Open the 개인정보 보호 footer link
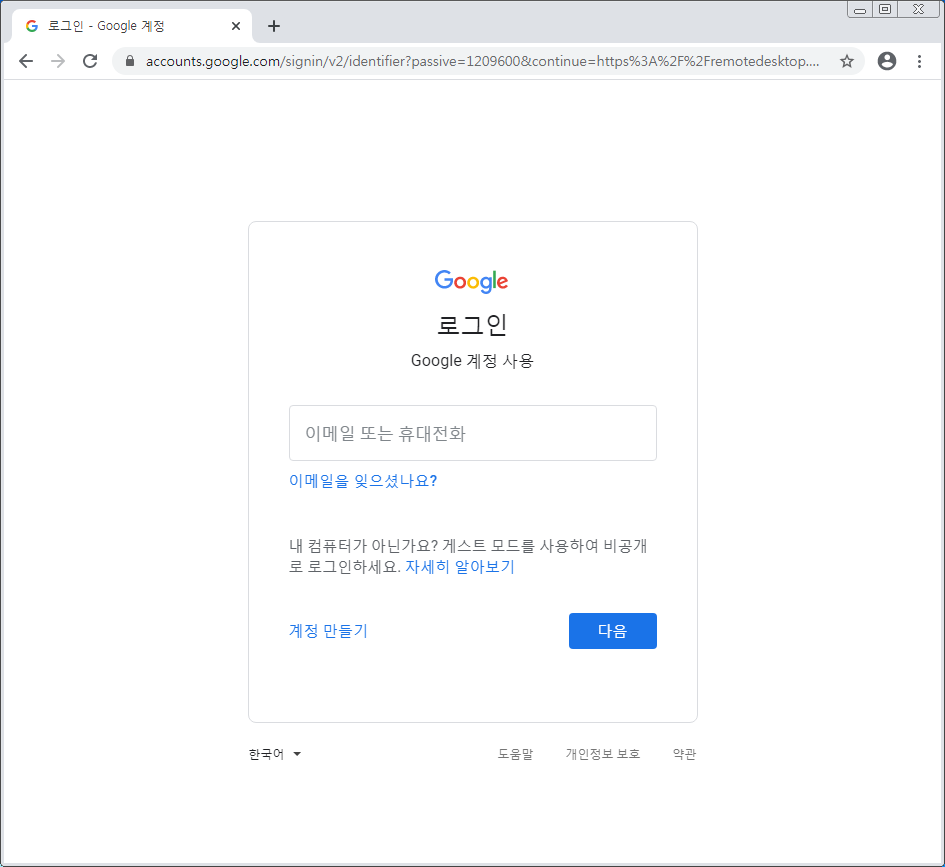Screen dimensions: 945x867 coord(603,754)
